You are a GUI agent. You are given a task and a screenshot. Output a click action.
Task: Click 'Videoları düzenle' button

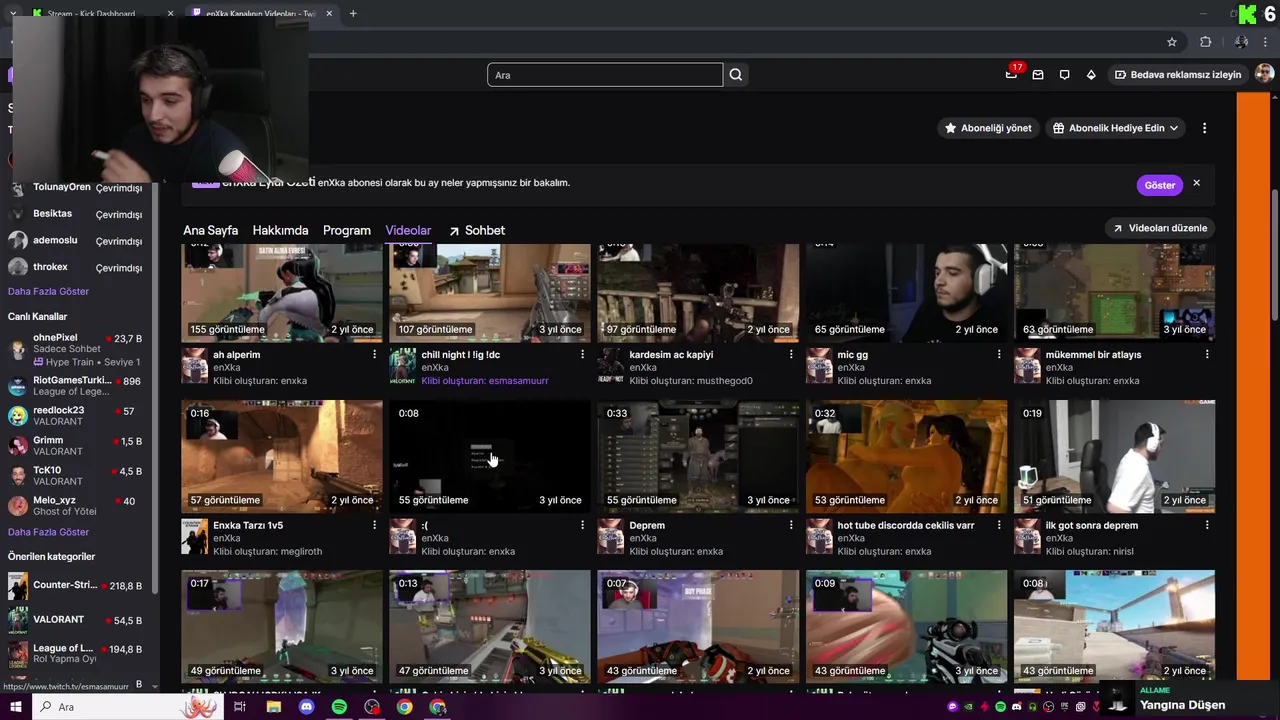tap(1159, 228)
